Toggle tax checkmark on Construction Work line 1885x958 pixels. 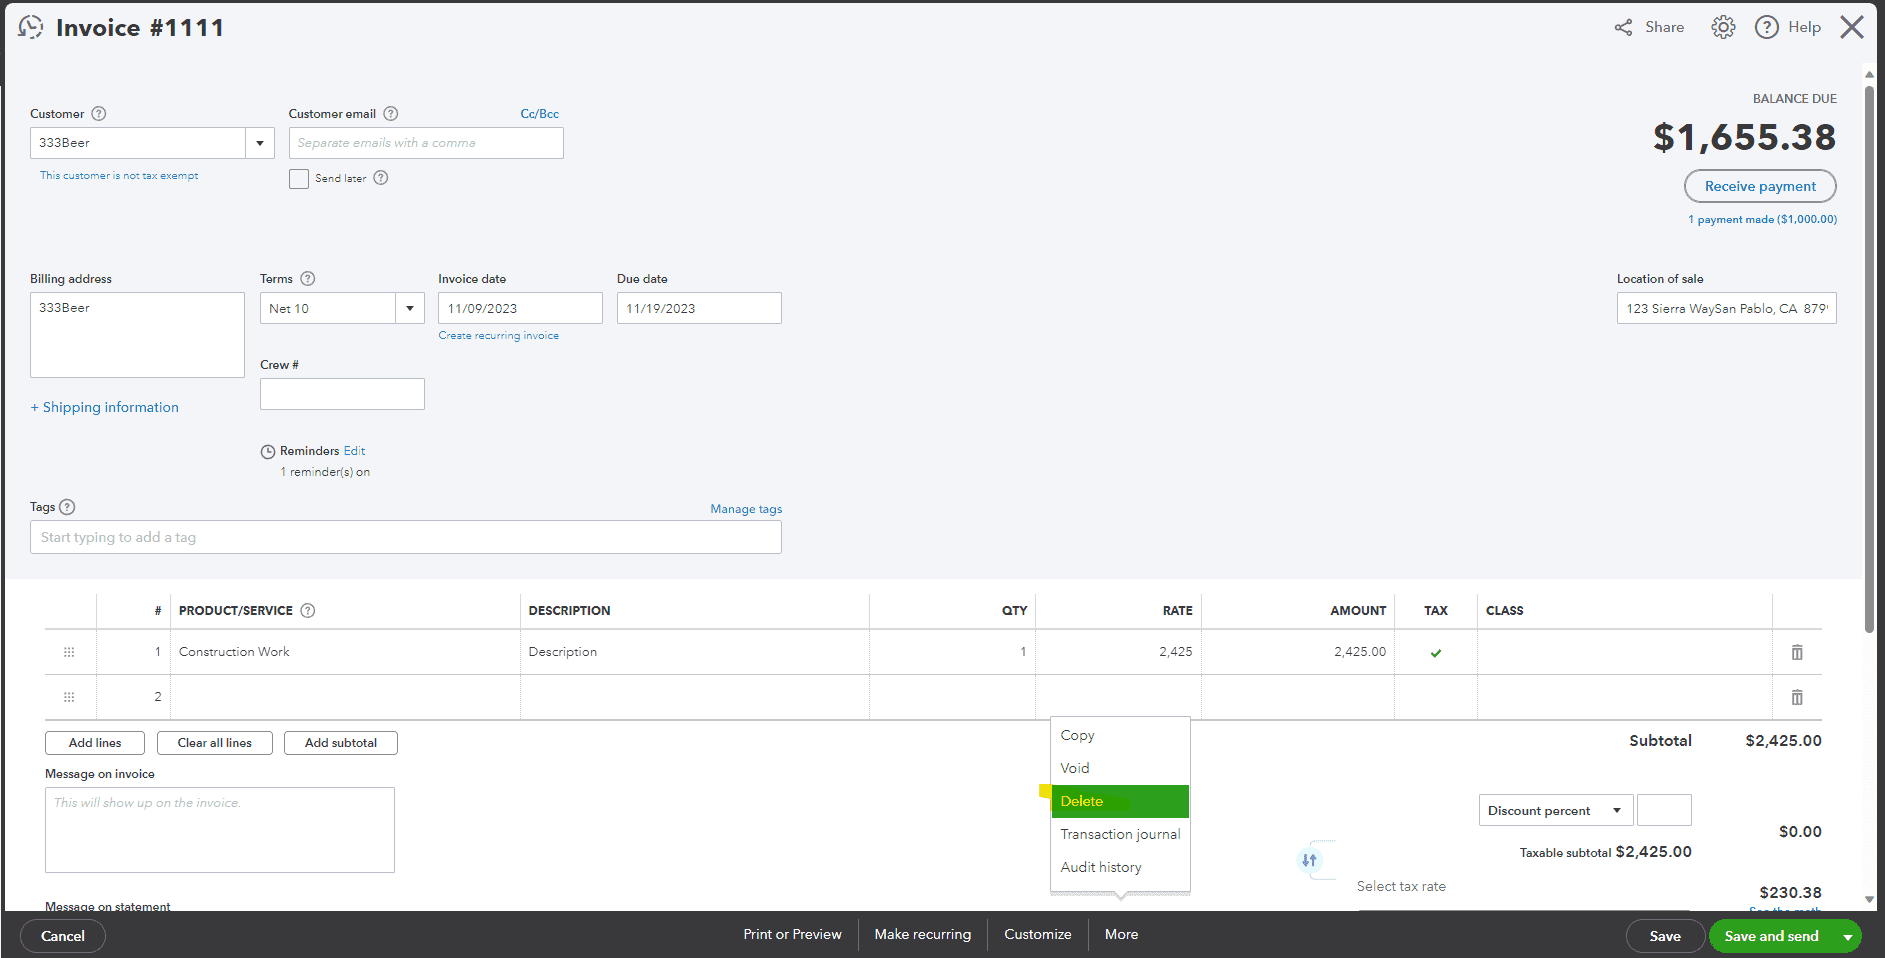[x=1436, y=652]
